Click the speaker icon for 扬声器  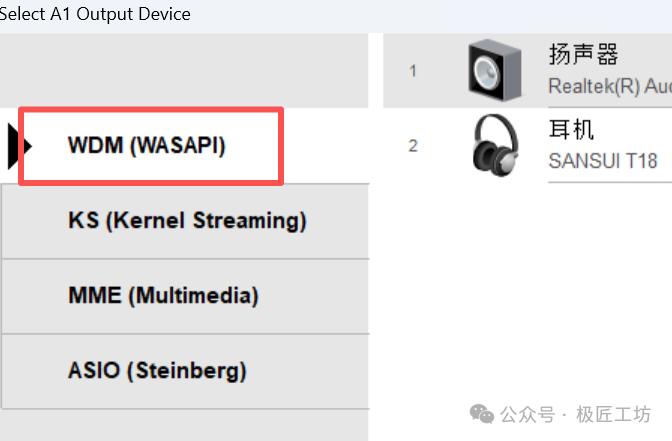(x=494, y=71)
